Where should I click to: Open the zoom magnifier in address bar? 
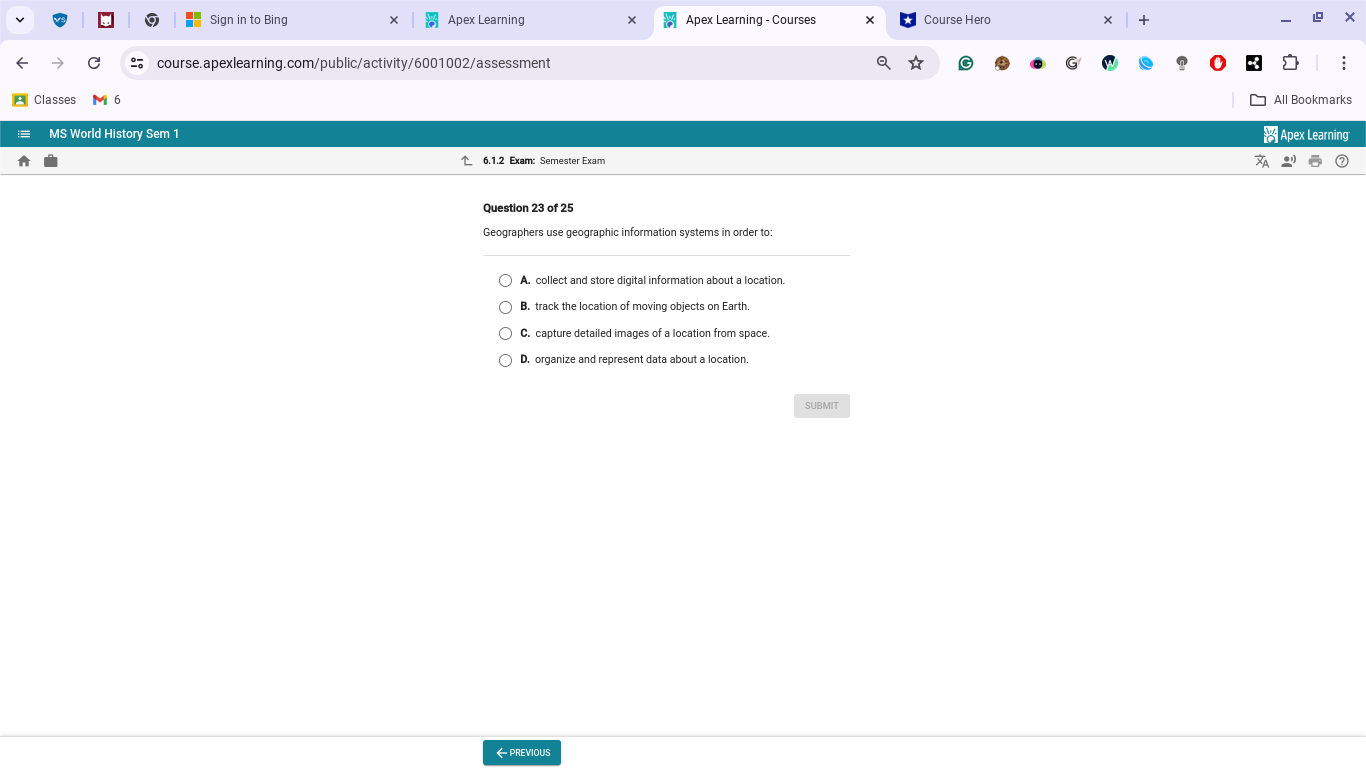pyautogui.click(x=884, y=63)
